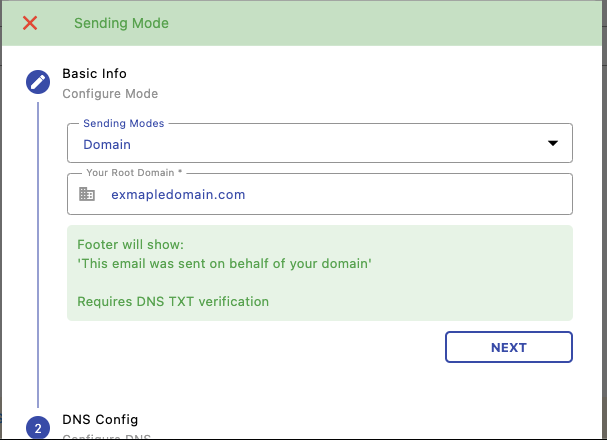Click the building icon in domain field
Image resolution: width=607 pixels, height=440 pixels.
[88, 194]
